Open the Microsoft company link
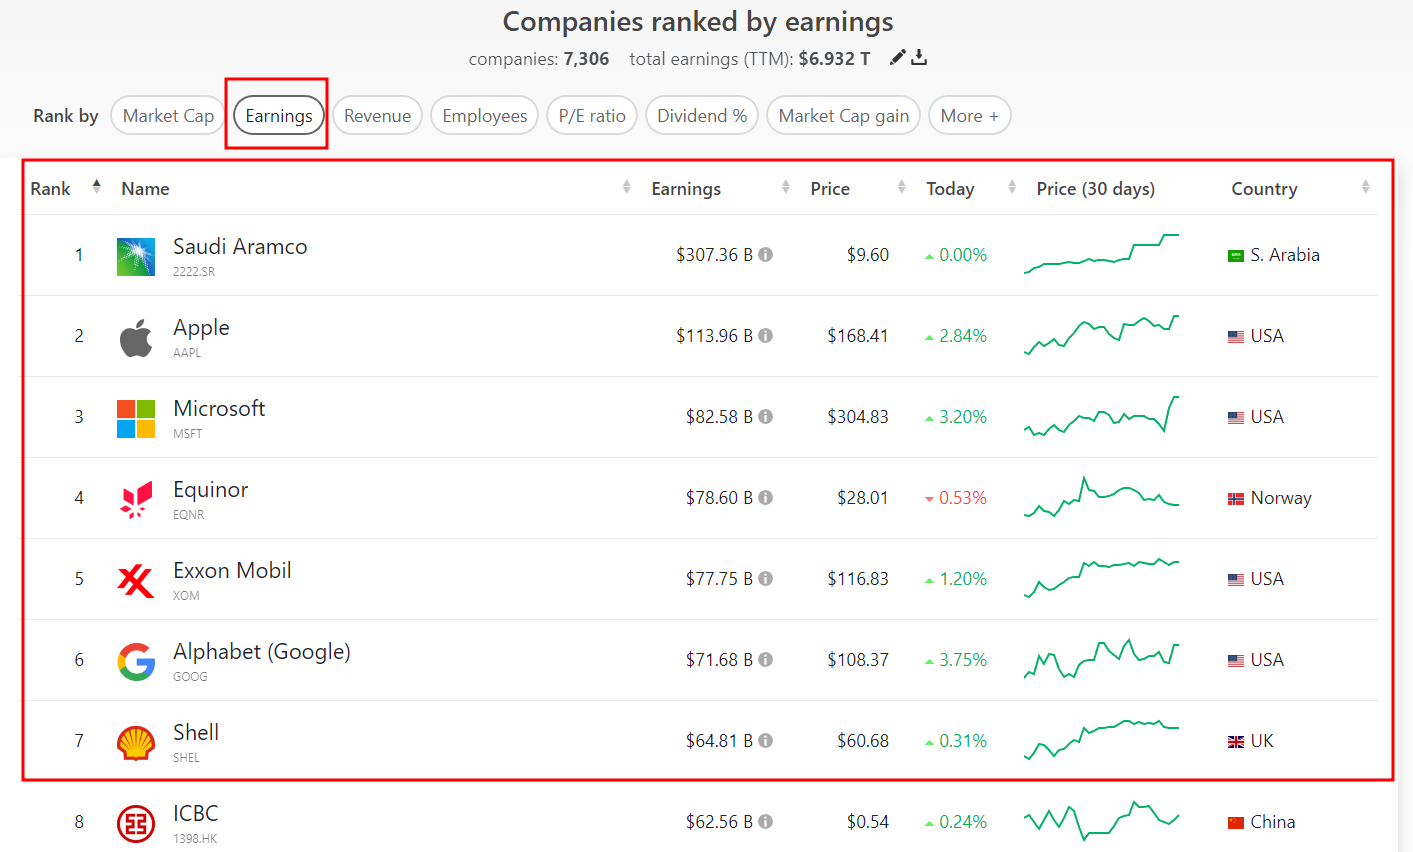The width and height of the screenshot is (1413, 852). (x=219, y=409)
